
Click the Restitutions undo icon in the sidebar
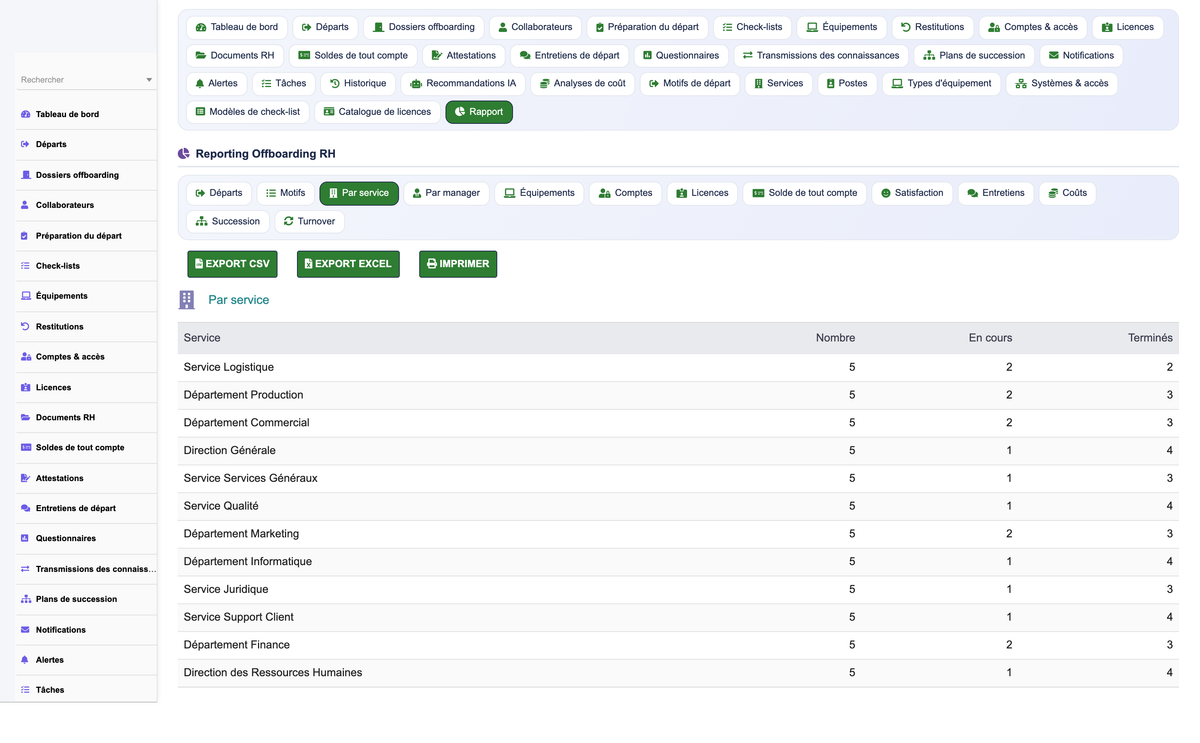(25, 326)
